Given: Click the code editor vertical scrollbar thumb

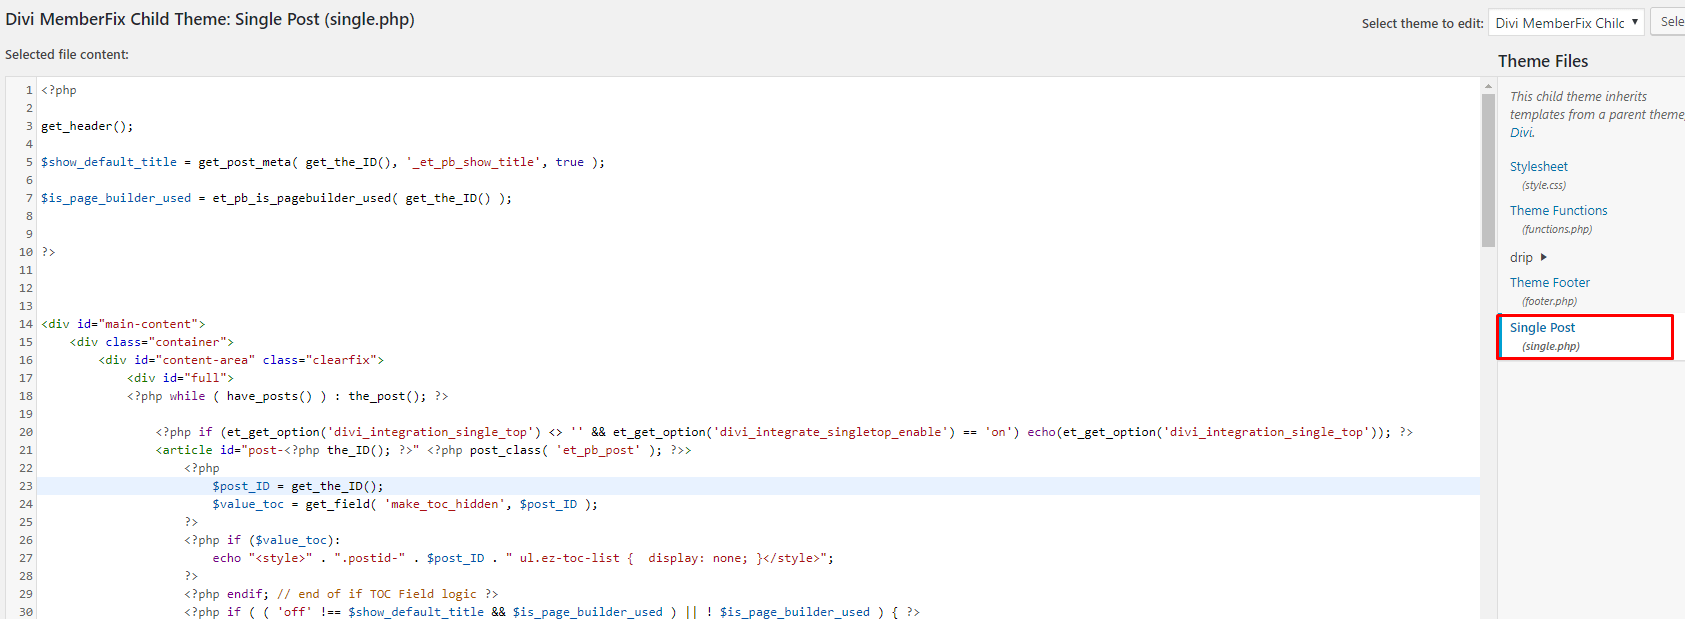Looking at the screenshot, I should (1488, 170).
